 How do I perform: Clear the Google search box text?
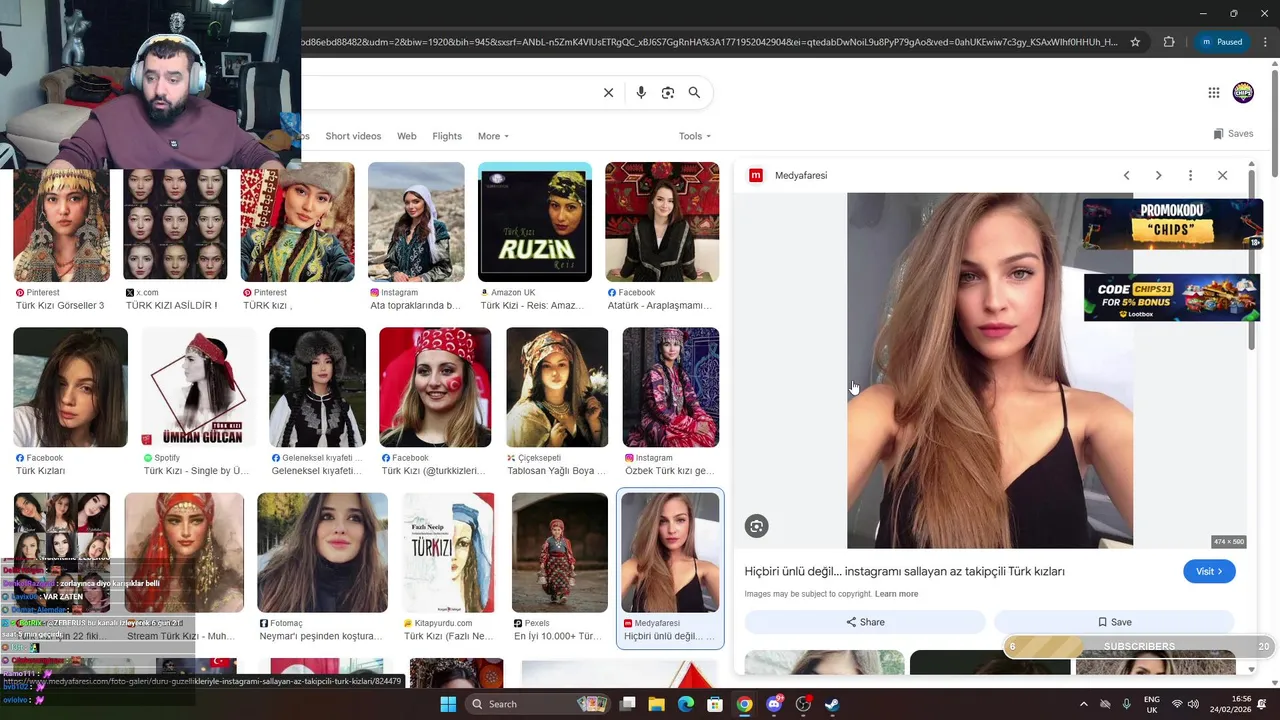tap(608, 93)
